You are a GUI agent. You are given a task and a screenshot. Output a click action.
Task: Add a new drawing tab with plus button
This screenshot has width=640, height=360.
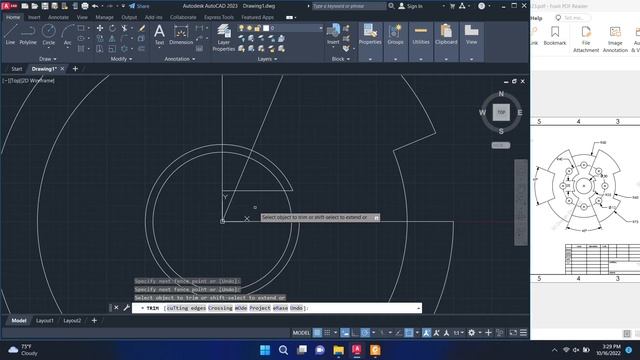click(x=75, y=69)
